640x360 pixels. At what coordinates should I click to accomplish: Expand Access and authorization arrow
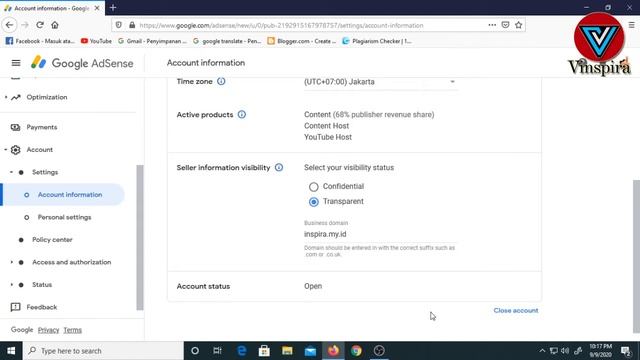pos(11,262)
